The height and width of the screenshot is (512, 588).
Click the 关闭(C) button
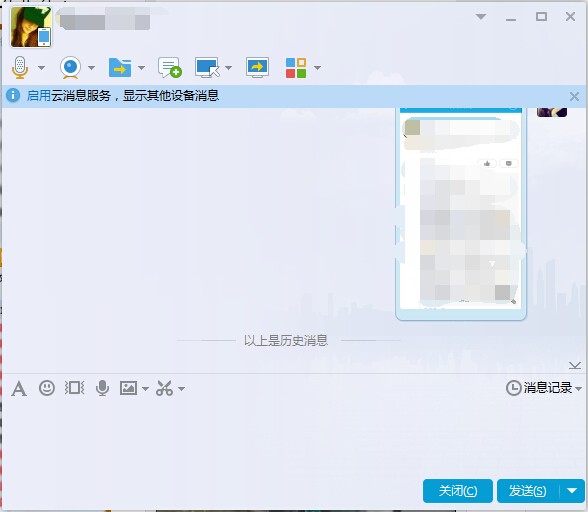tap(458, 491)
